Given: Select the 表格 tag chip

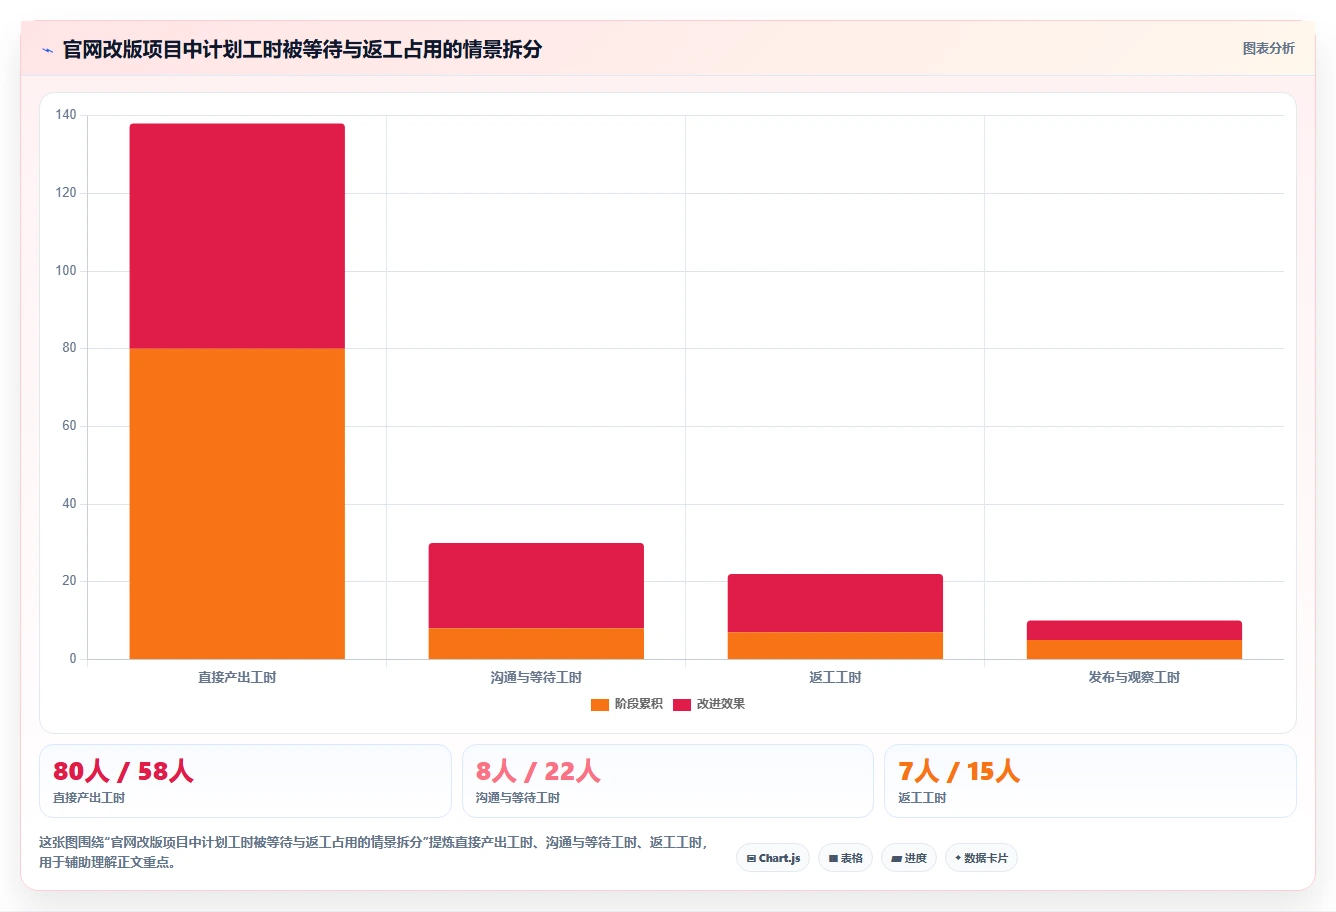Looking at the screenshot, I should pos(845,858).
